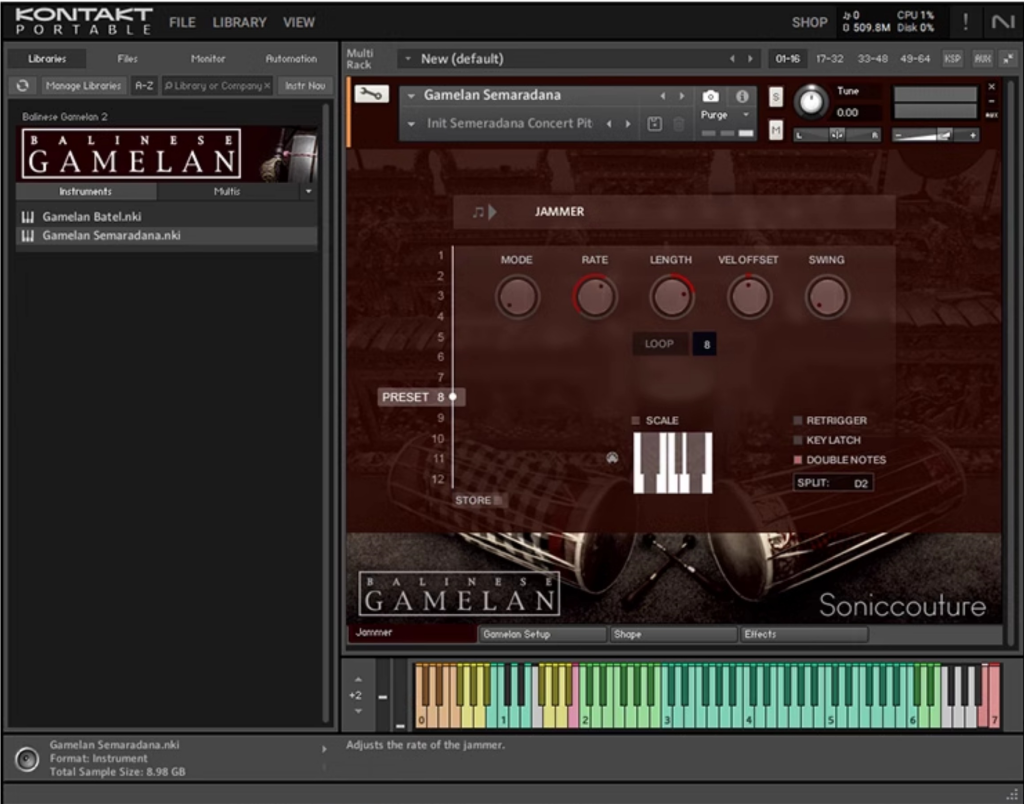Open the Purge dropdown menu
This screenshot has height=804, width=1024.
click(745, 115)
